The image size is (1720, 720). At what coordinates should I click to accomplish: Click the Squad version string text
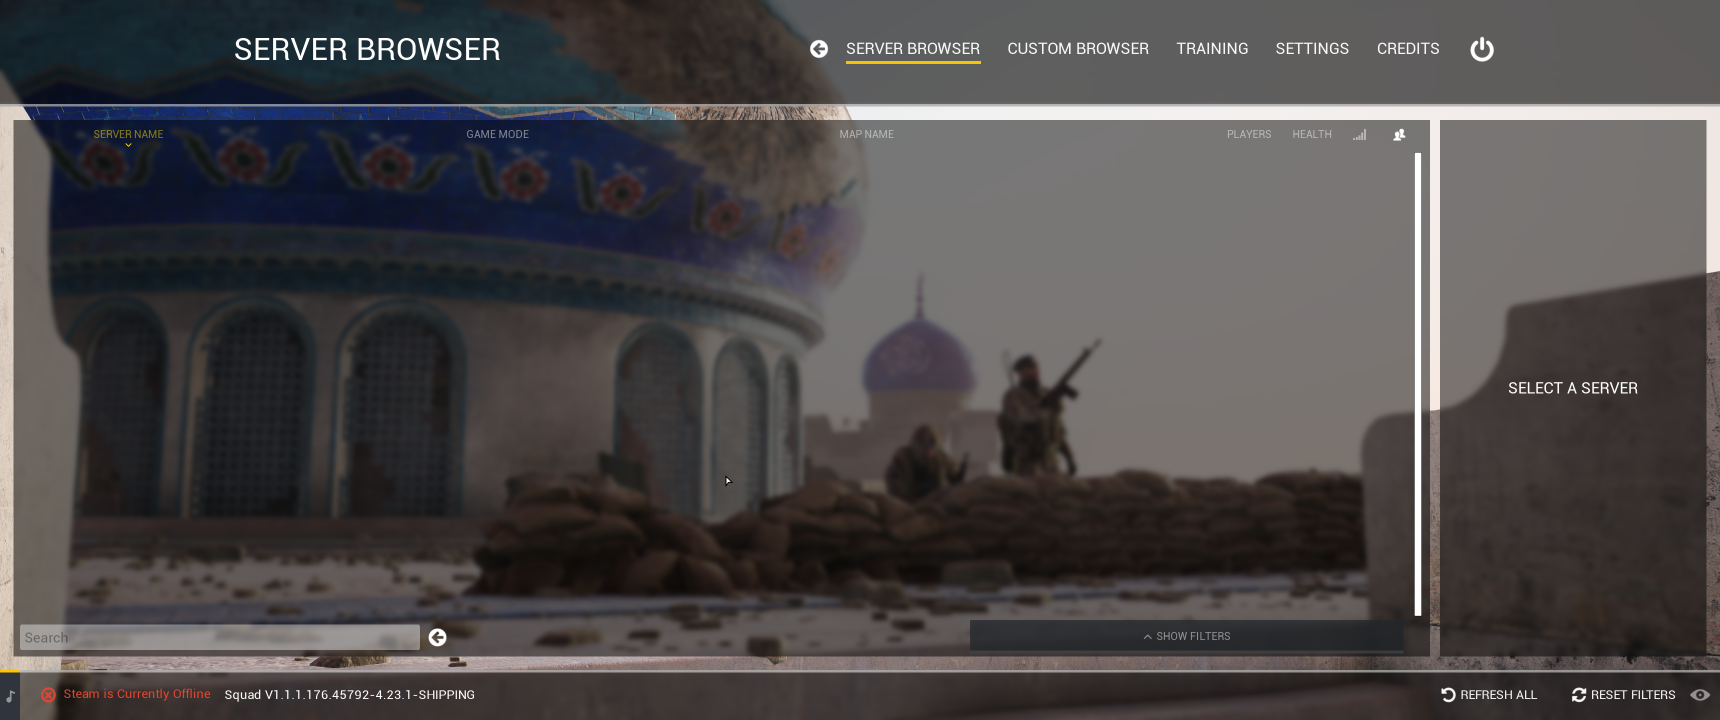(x=349, y=695)
